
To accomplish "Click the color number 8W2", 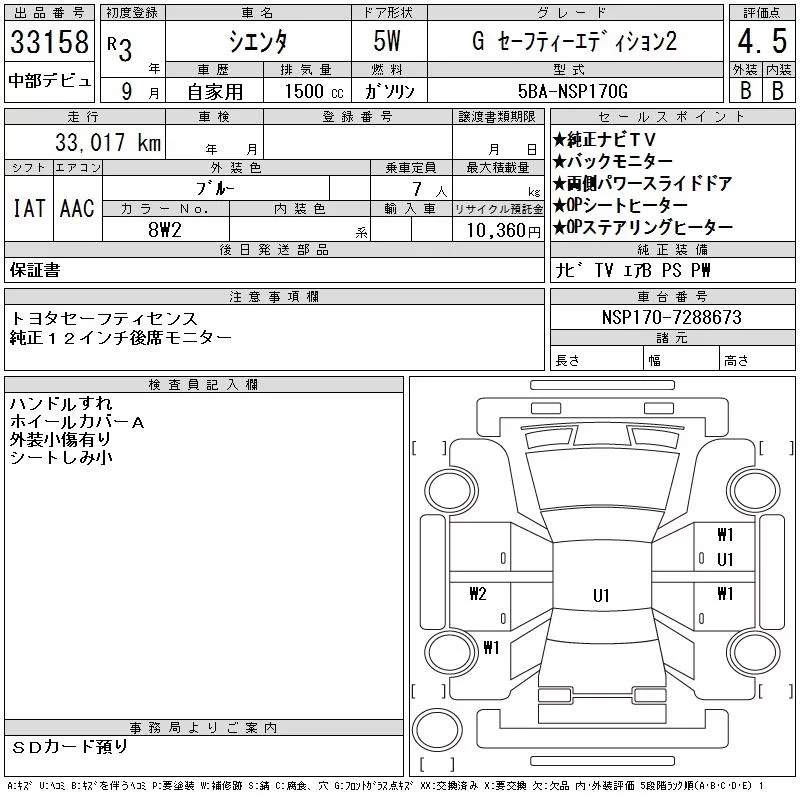I will (x=165, y=230).
